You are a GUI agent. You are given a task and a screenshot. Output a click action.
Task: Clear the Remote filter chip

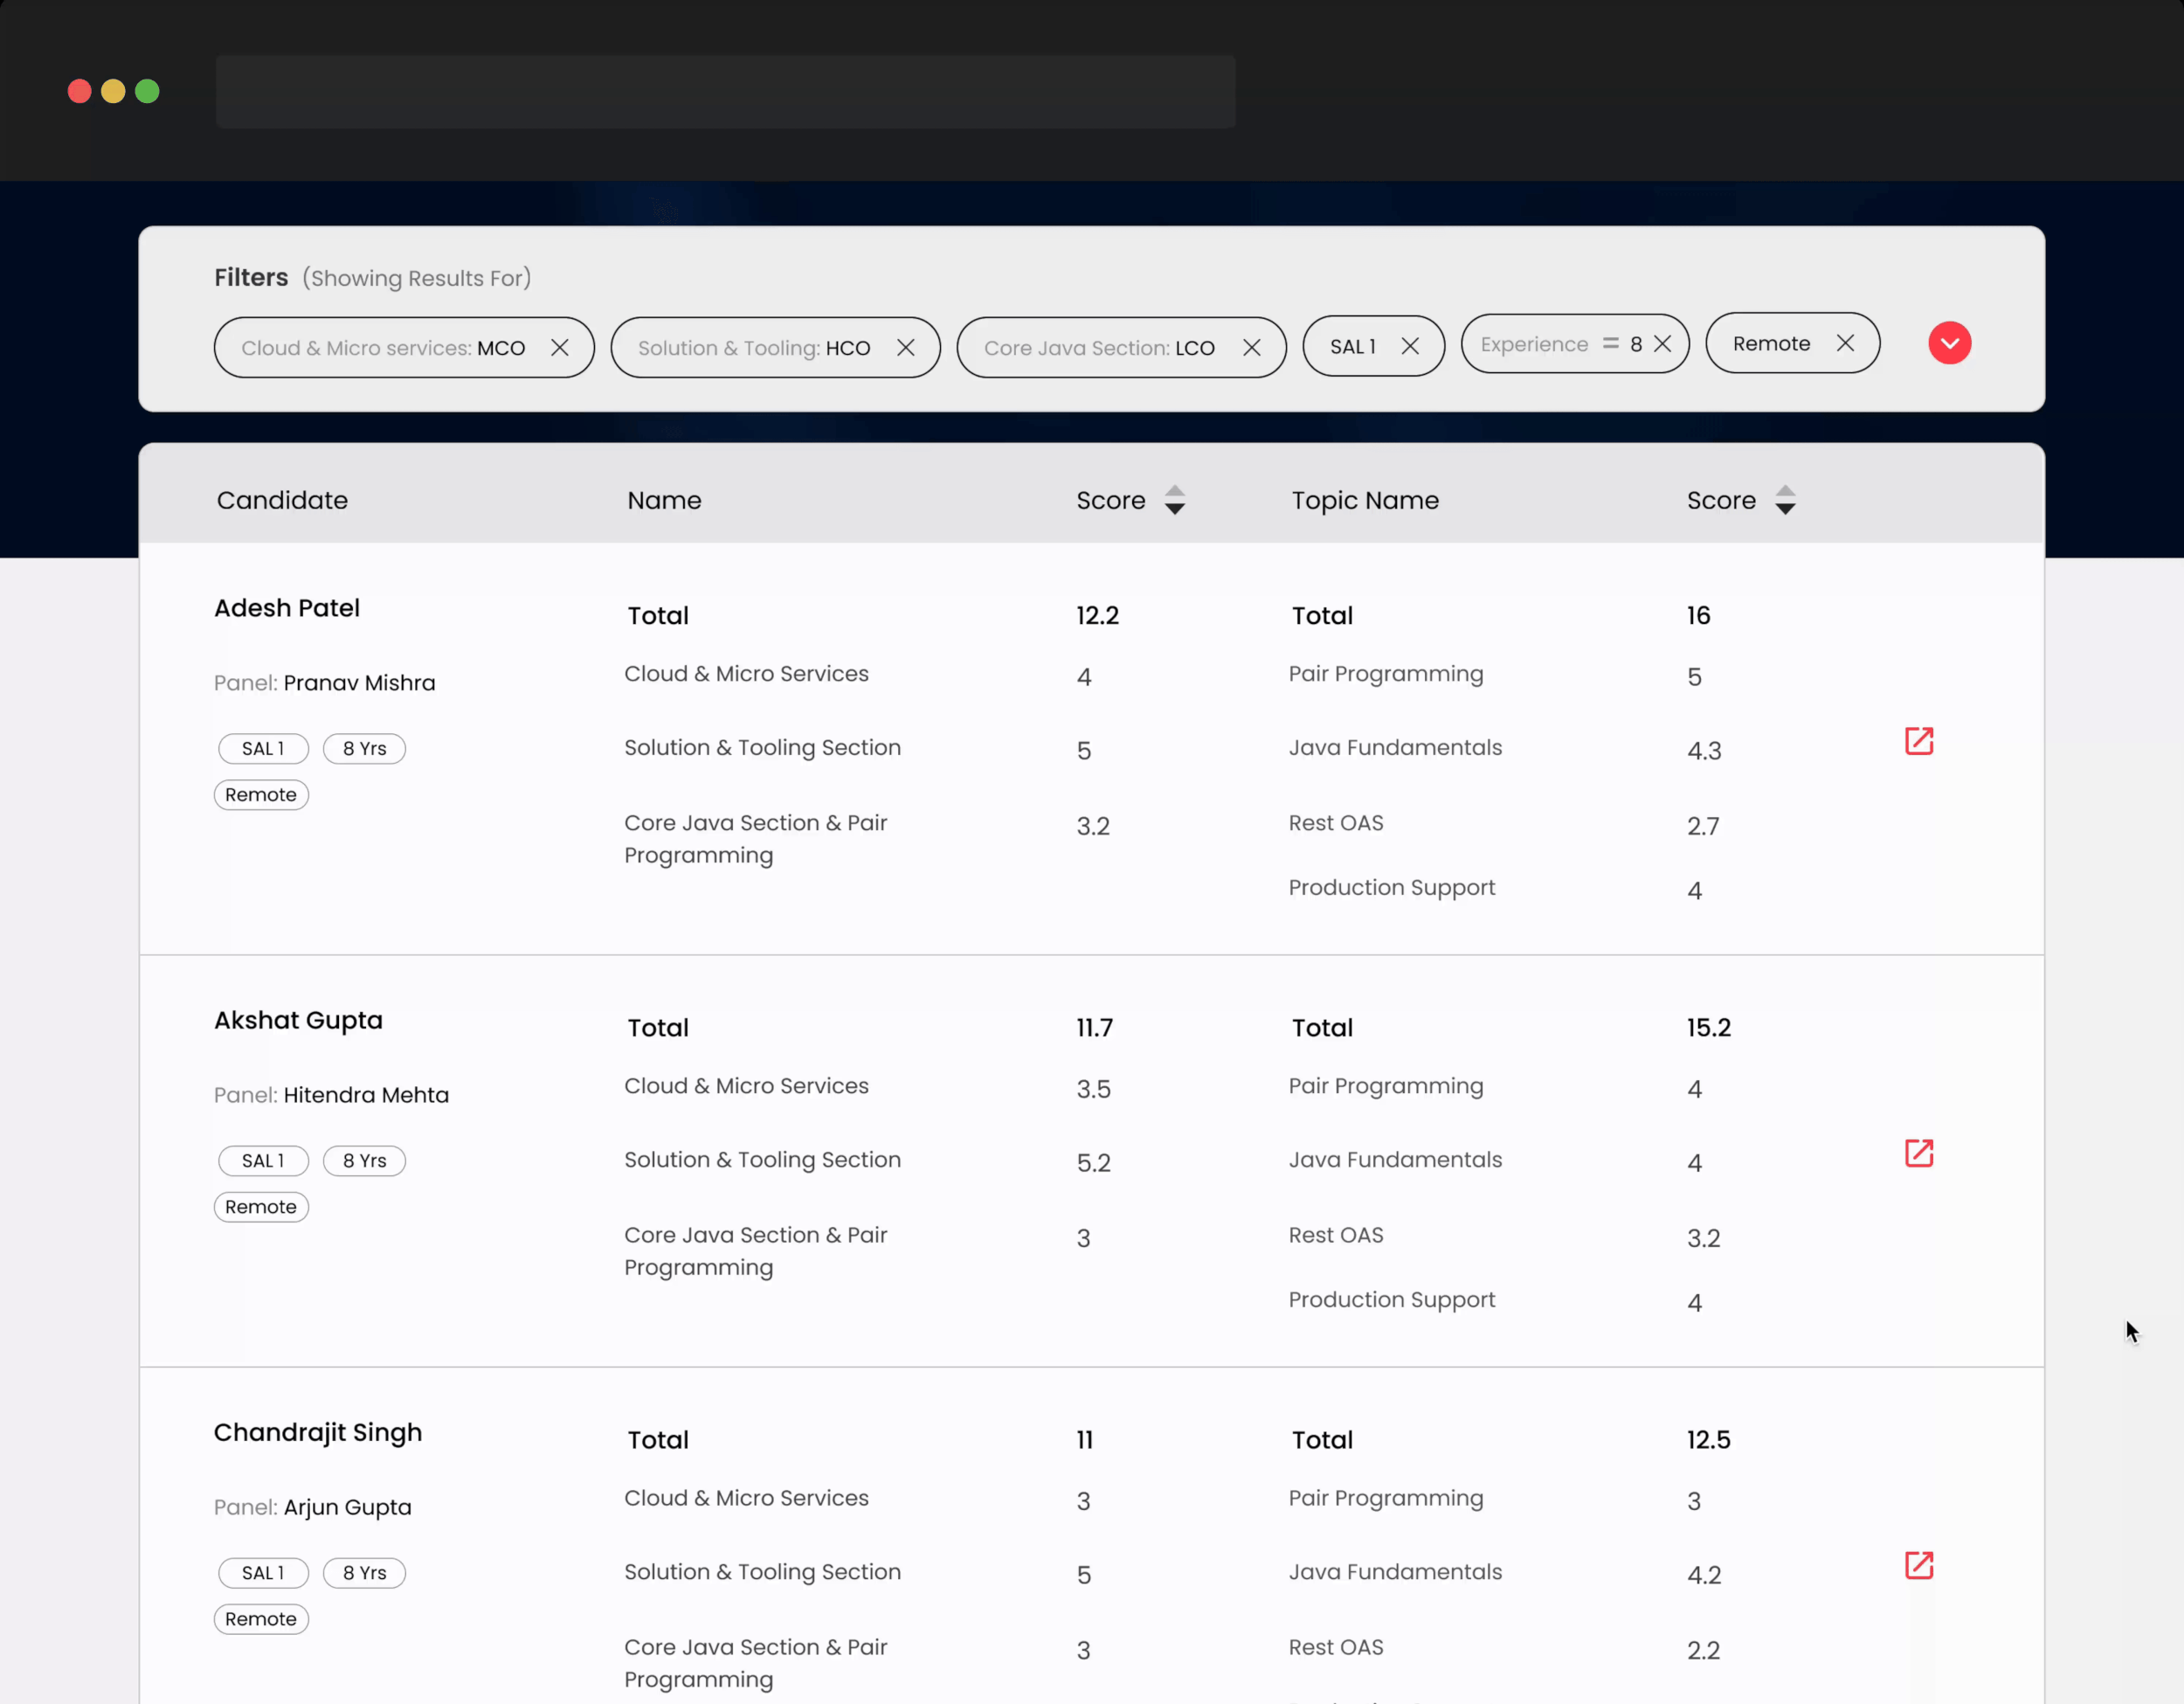click(x=1845, y=343)
